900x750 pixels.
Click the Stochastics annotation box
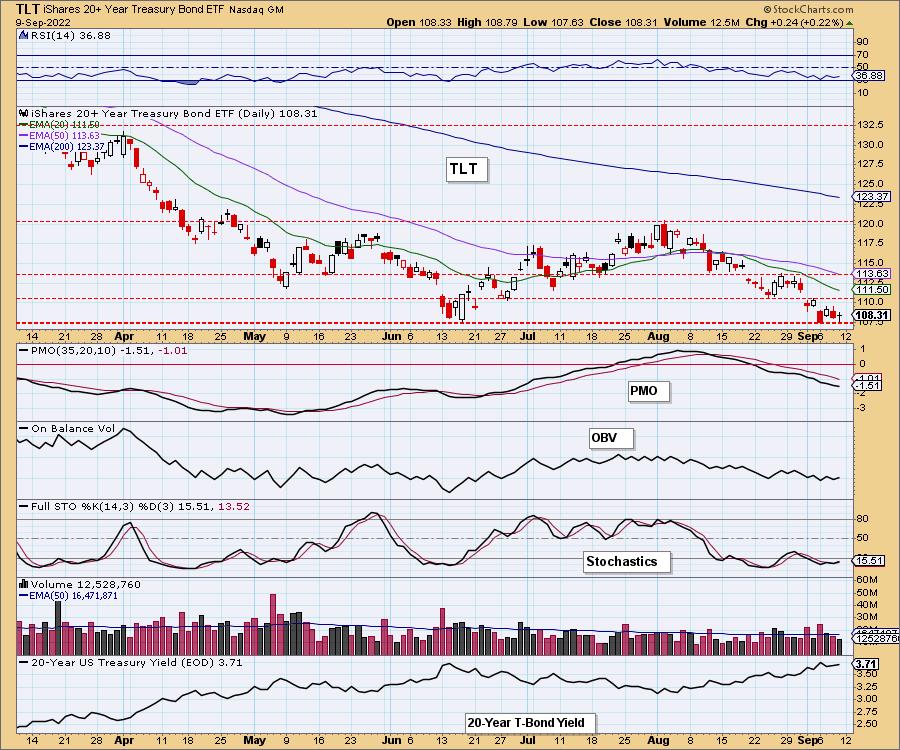pos(627,561)
